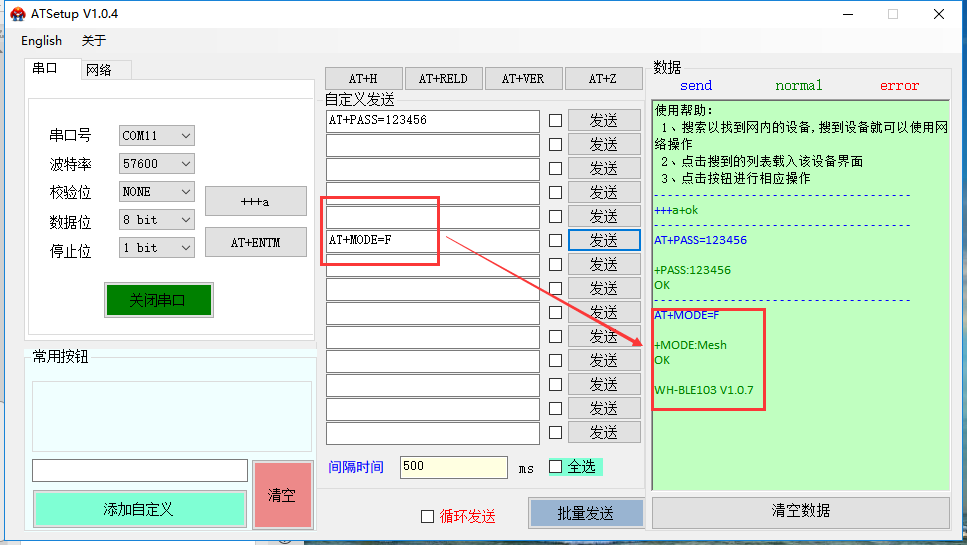Check the box beside AT+PASS=123456 row
Image resolution: width=967 pixels, height=545 pixels.
point(555,121)
